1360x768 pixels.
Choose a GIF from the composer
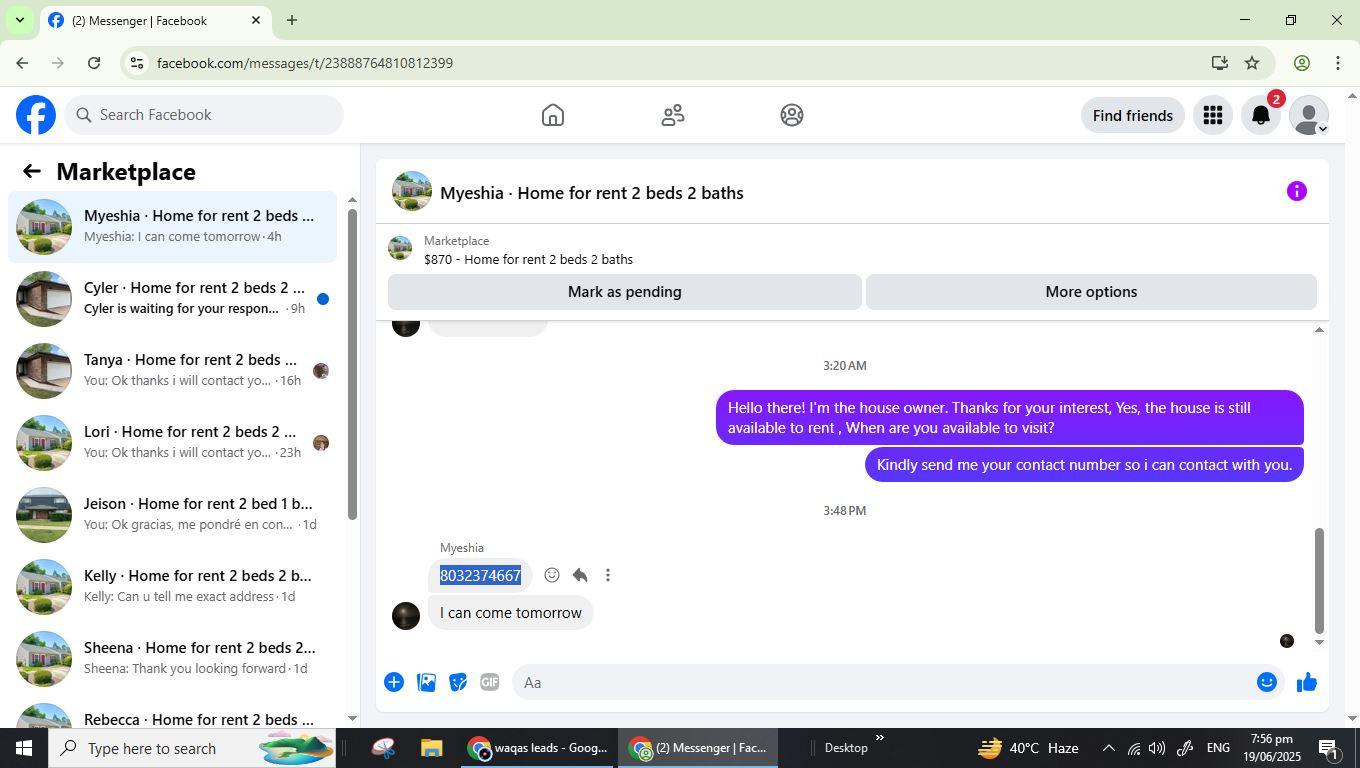click(489, 682)
